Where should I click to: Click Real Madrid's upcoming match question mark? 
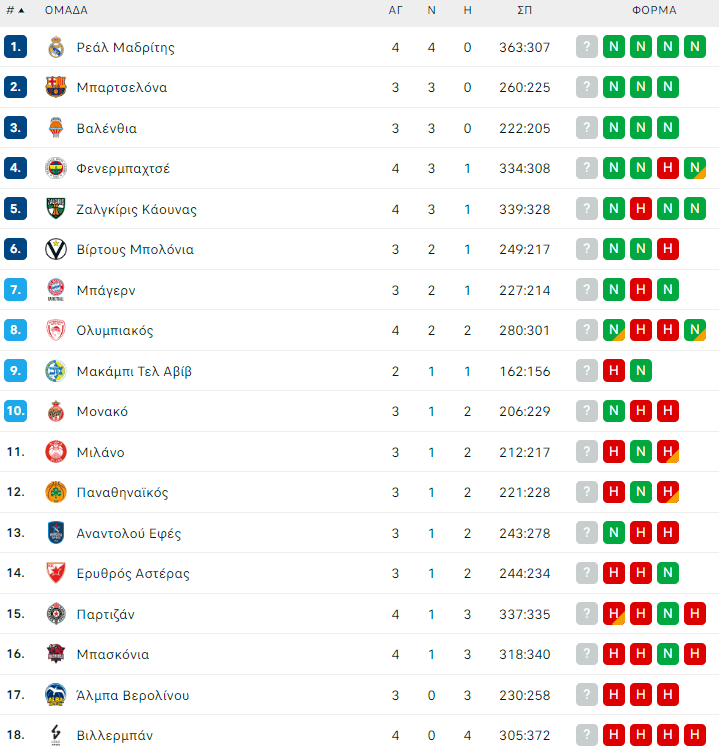(x=587, y=47)
